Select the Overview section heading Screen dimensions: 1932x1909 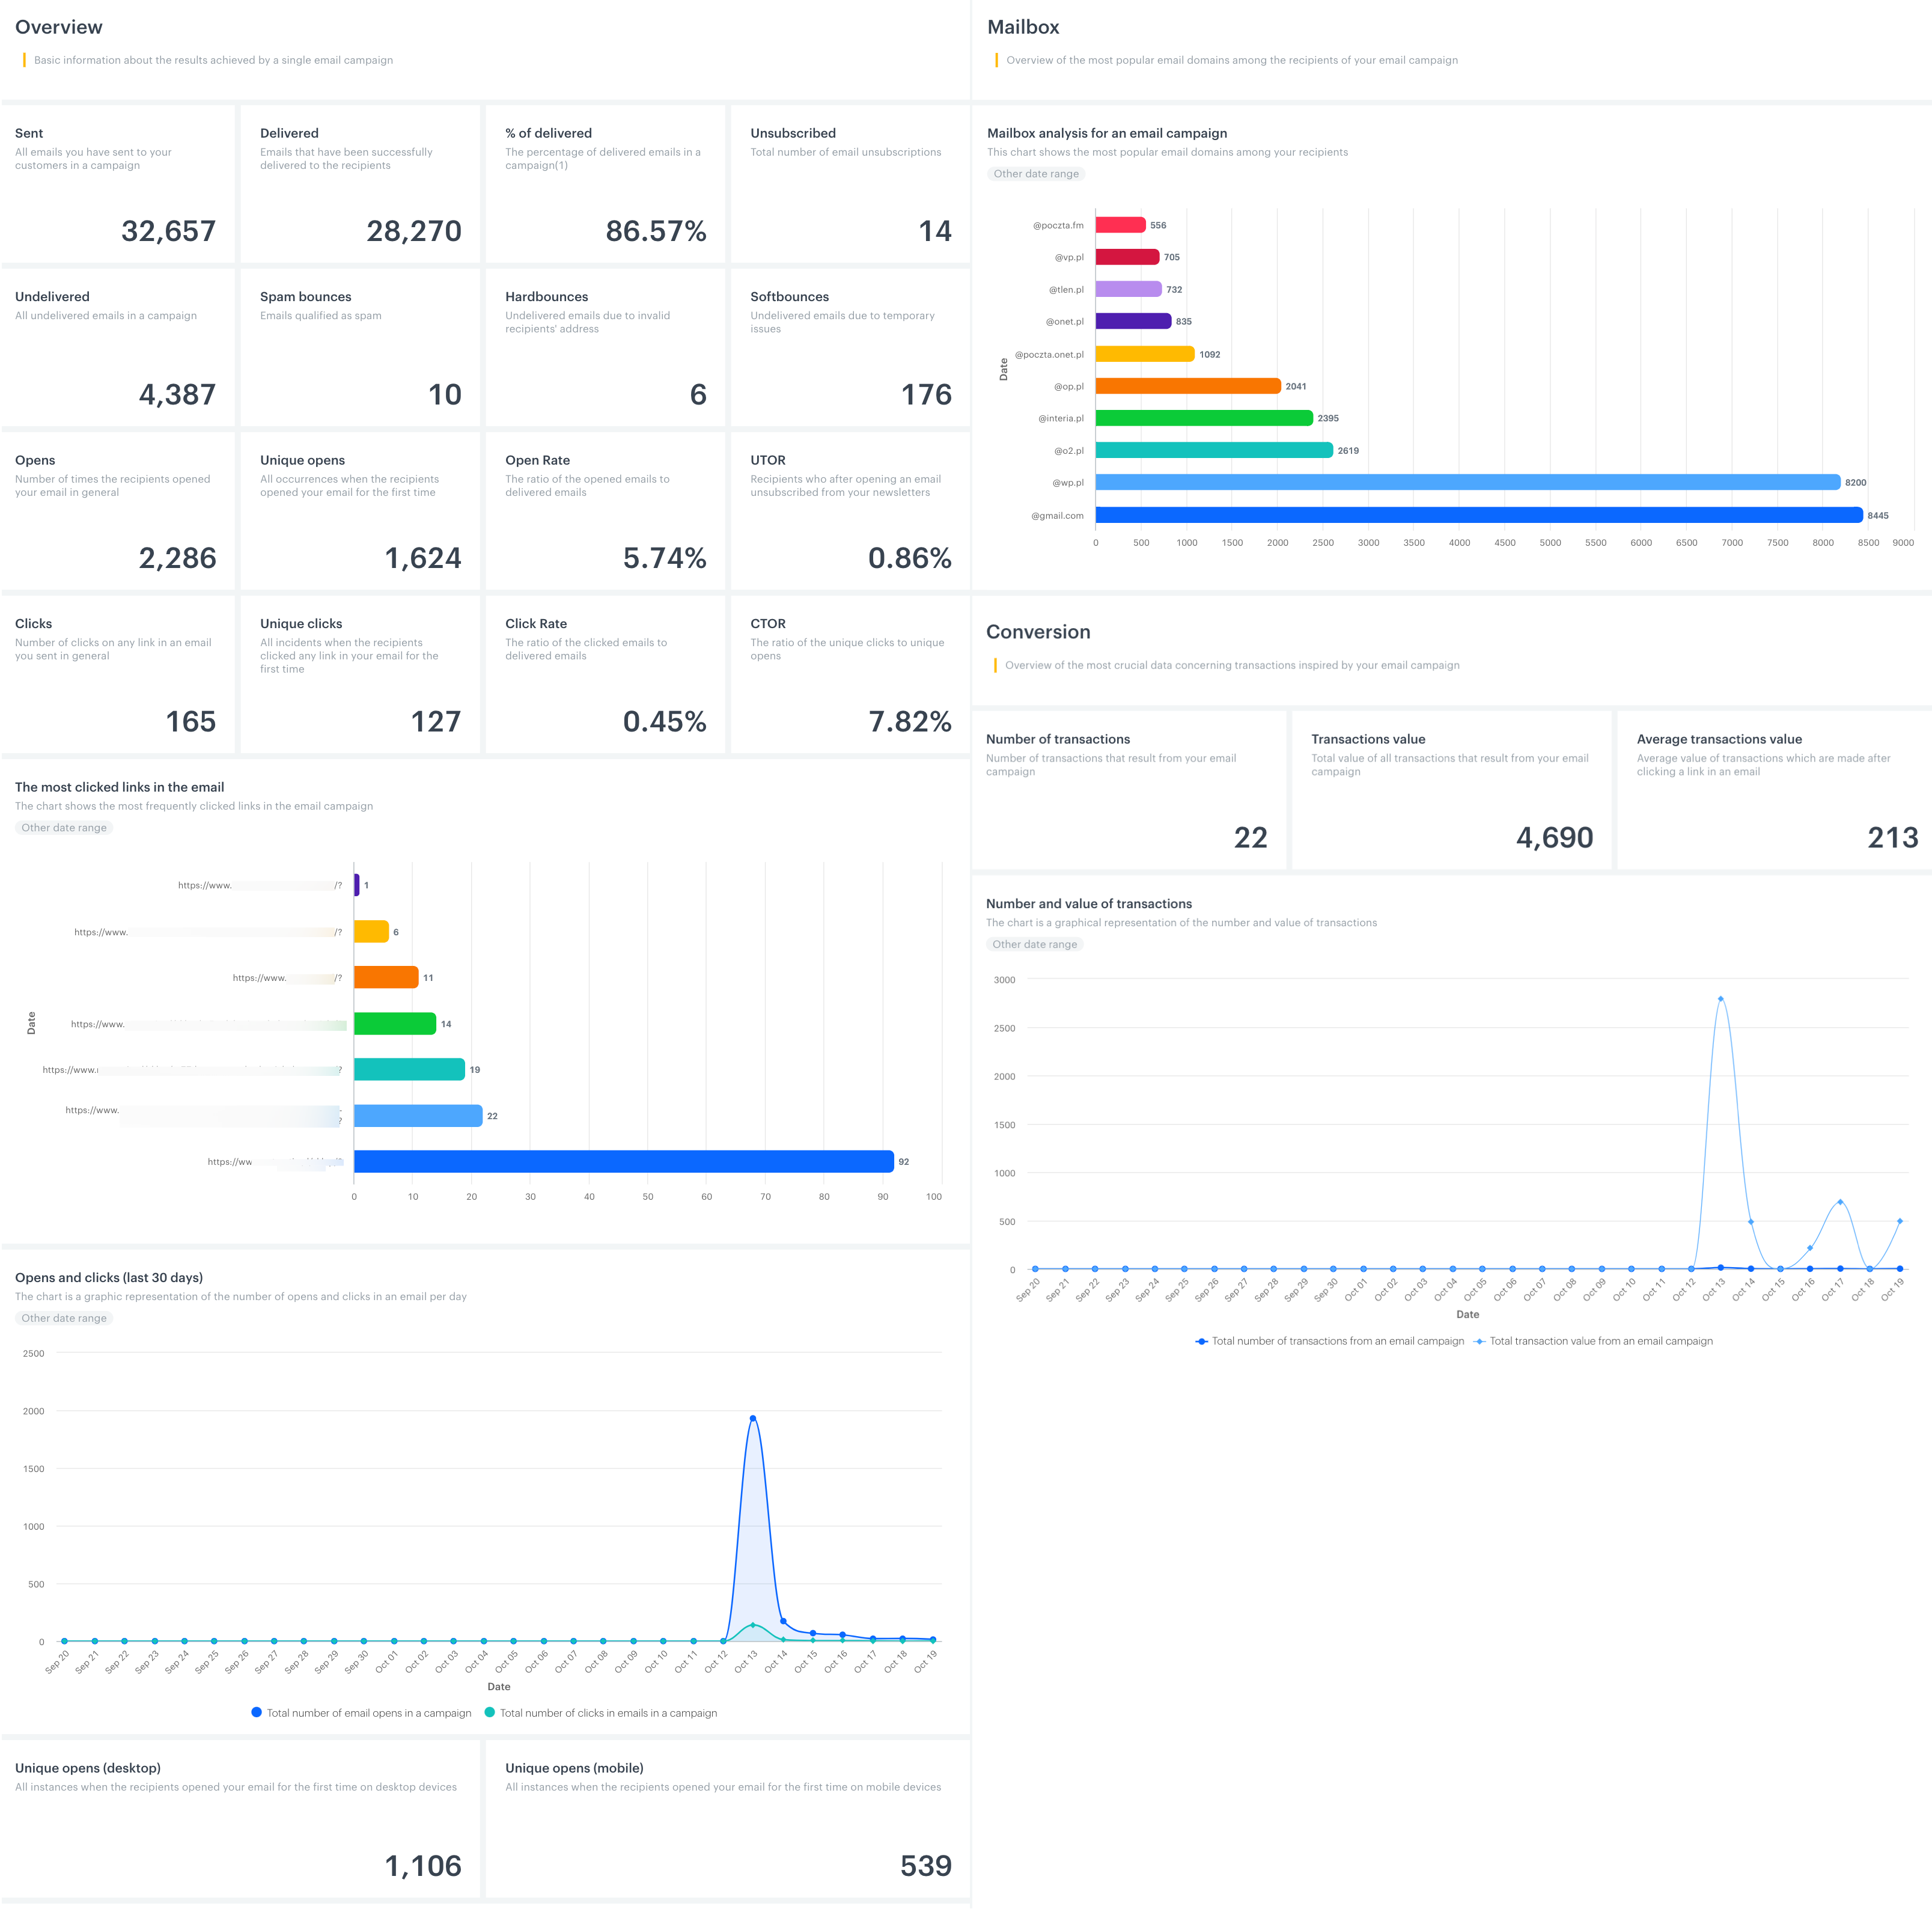pos(58,27)
